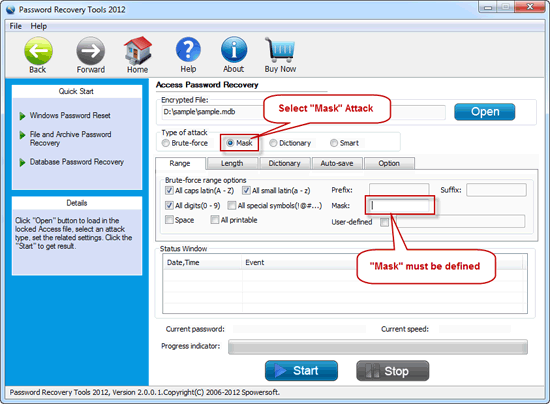Click the version text in status bar
550x404 pixels.
(145, 392)
